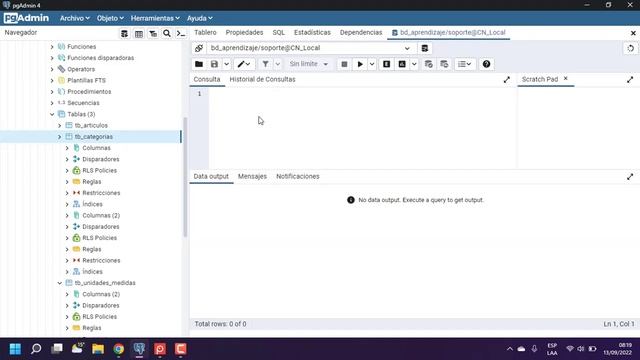Open the Search Objects magnifier in Navegador
The image size is (640, 360).
(167, 33)
